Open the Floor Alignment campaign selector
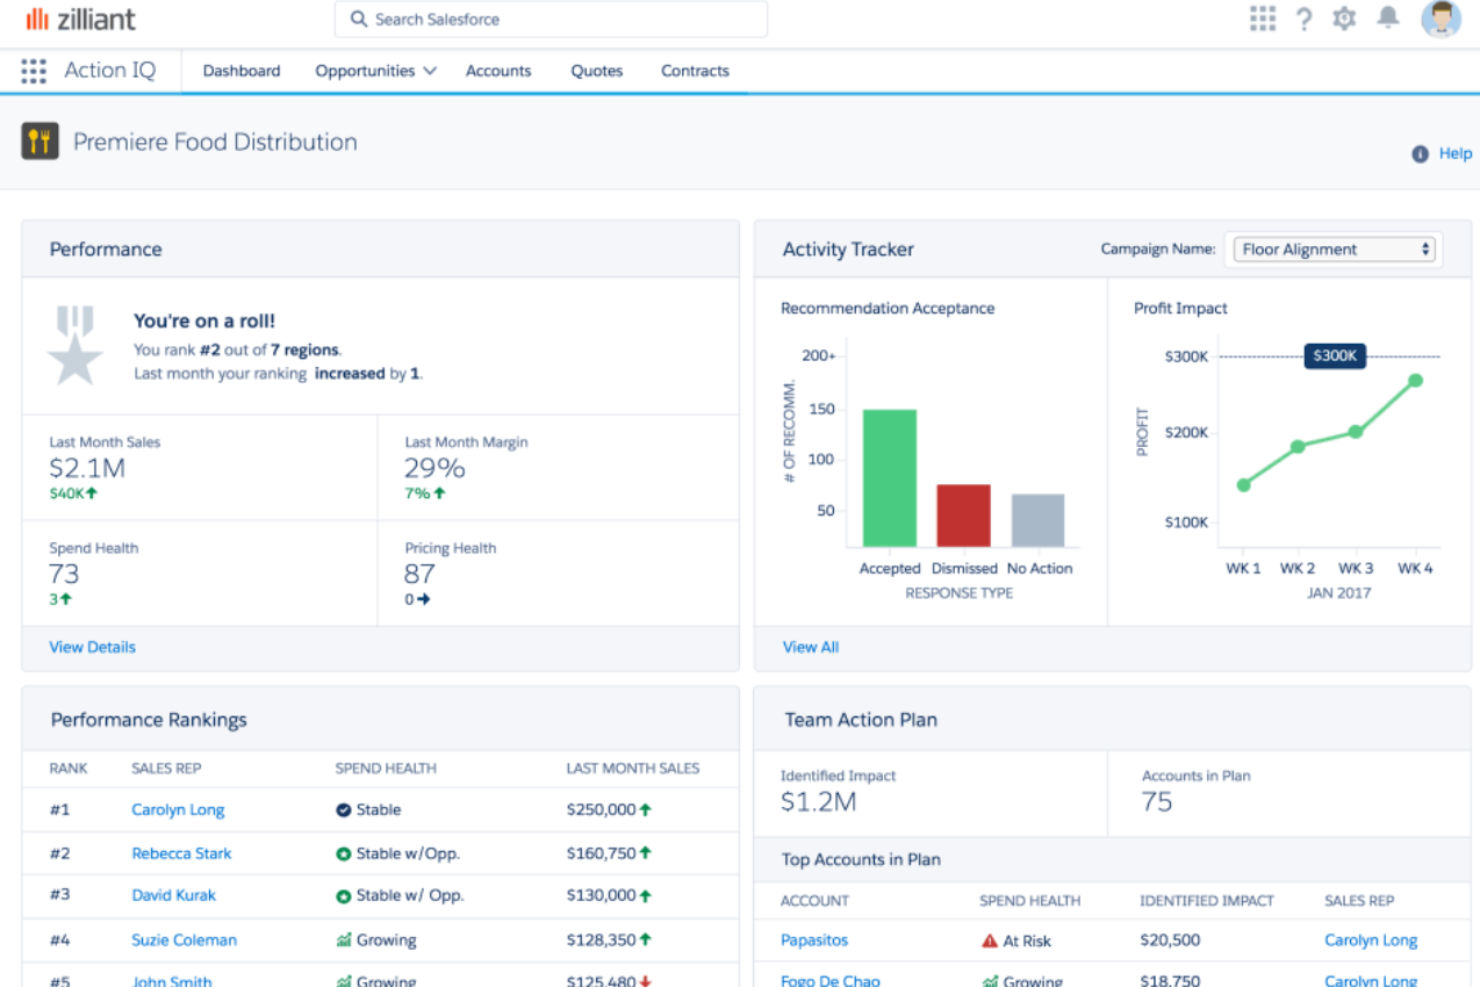1480x987 pixels. (1333, 249)
